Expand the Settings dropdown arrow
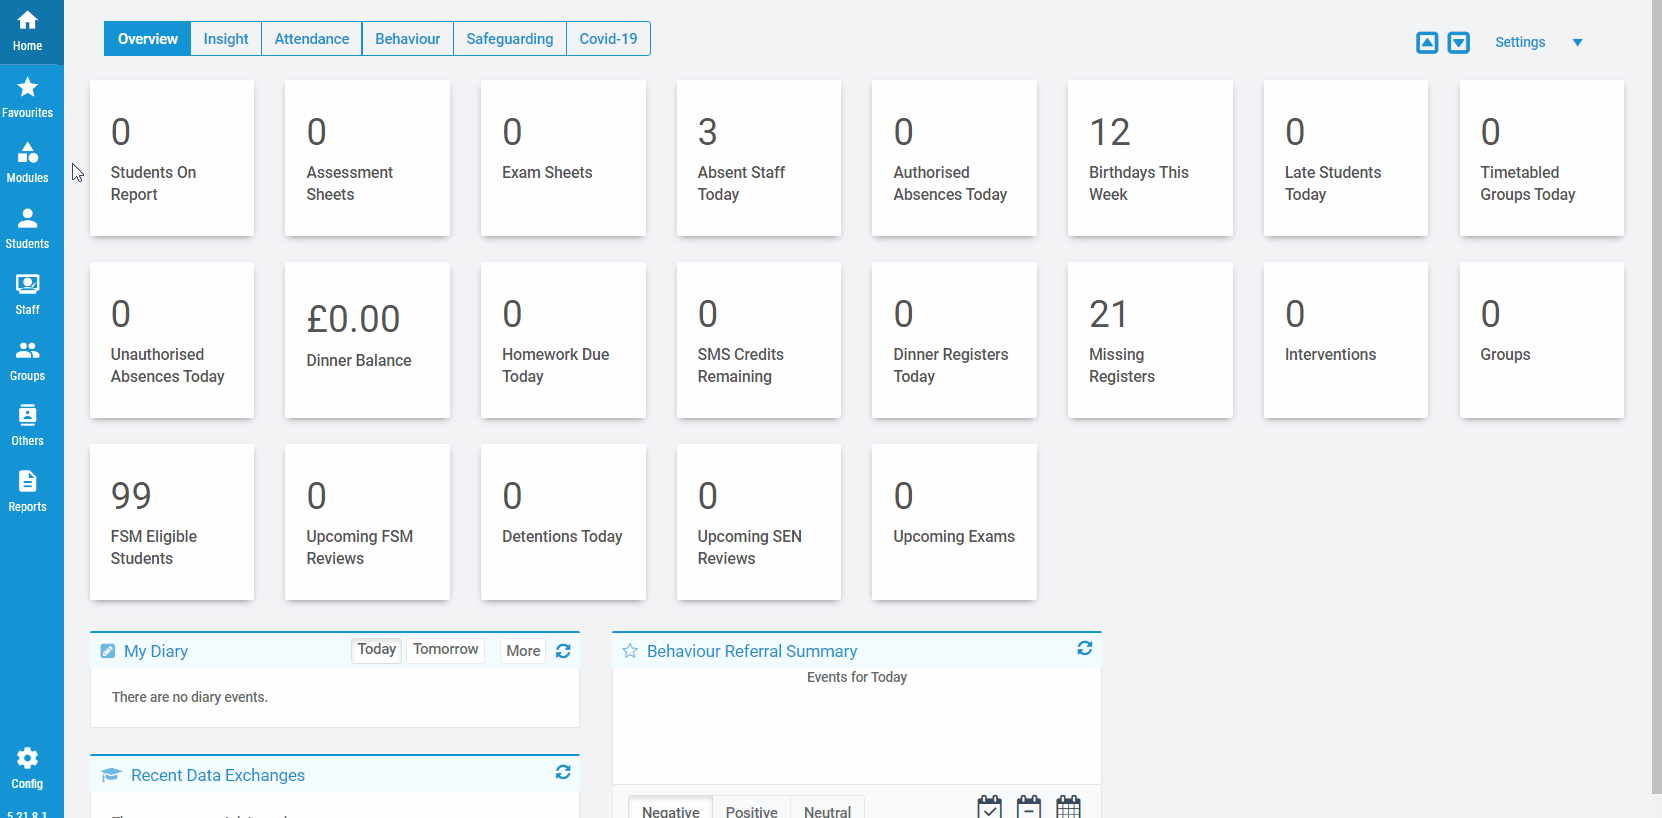This screenshot has width=1662, height=818. click(x=1577, y=42)
